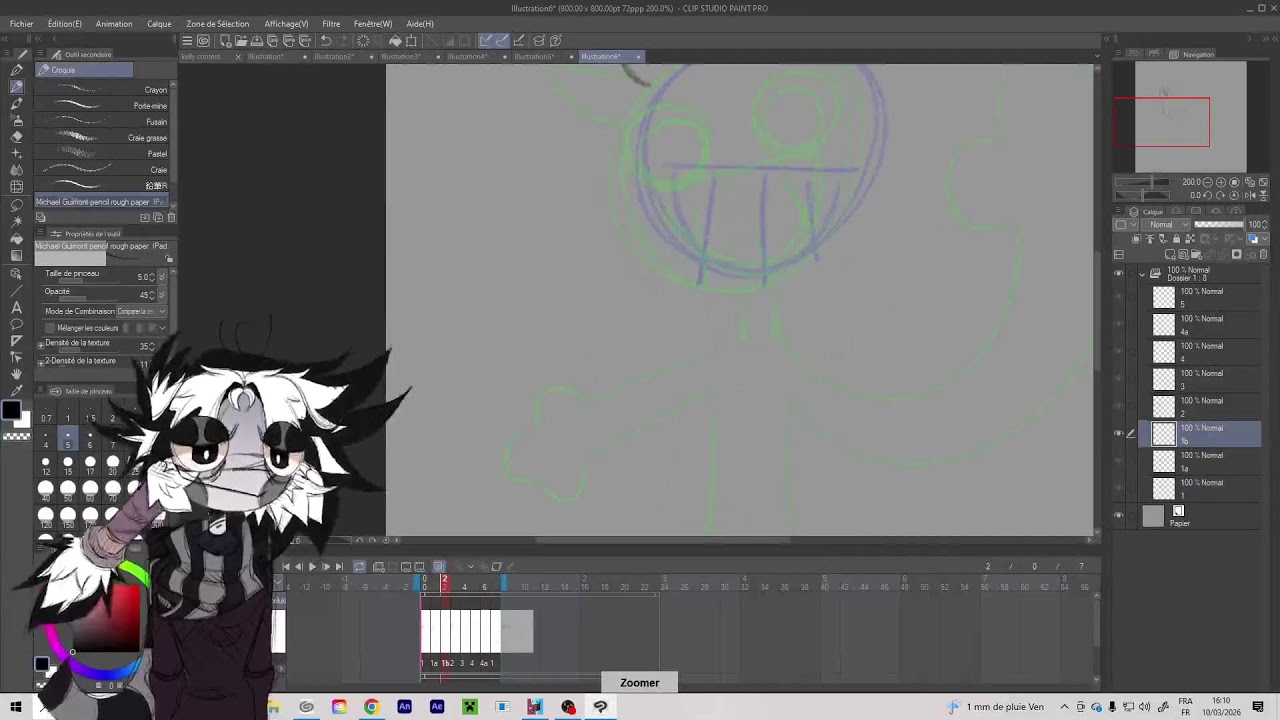Open Google Chrome from the taskbar
This screenshot has width=1280, height=720.
(x=371, y=707)
